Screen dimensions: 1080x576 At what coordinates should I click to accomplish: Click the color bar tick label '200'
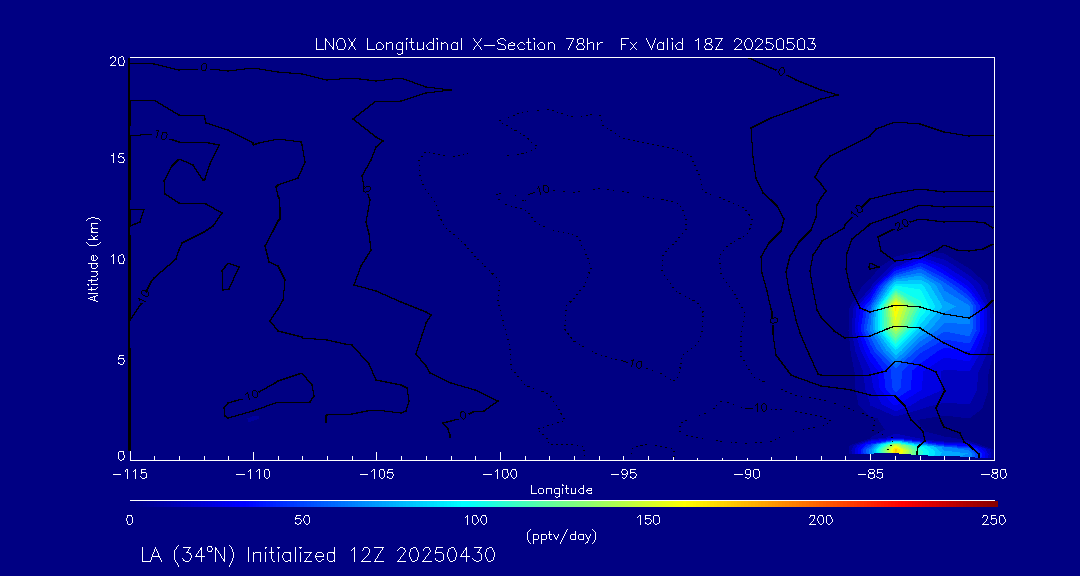click(822, 520)
